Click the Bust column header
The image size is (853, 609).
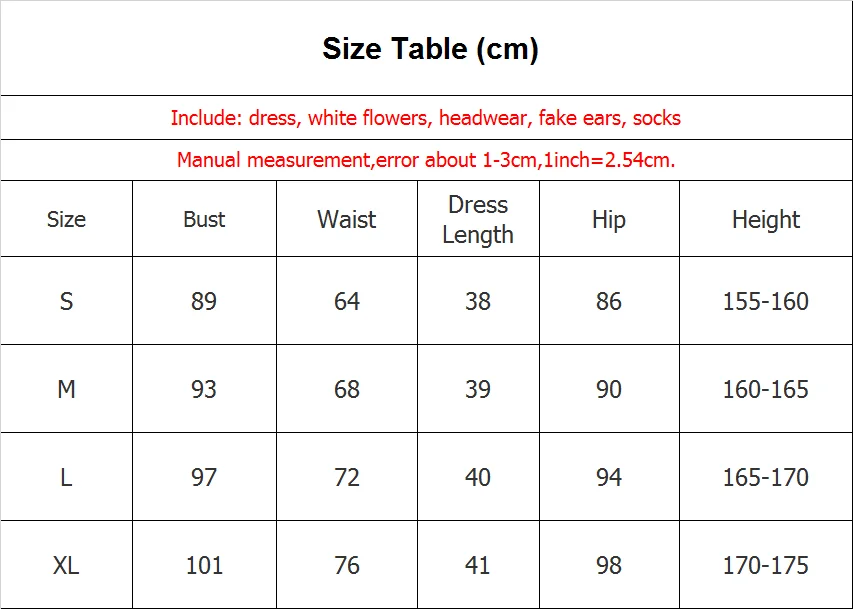click(204, 219)
